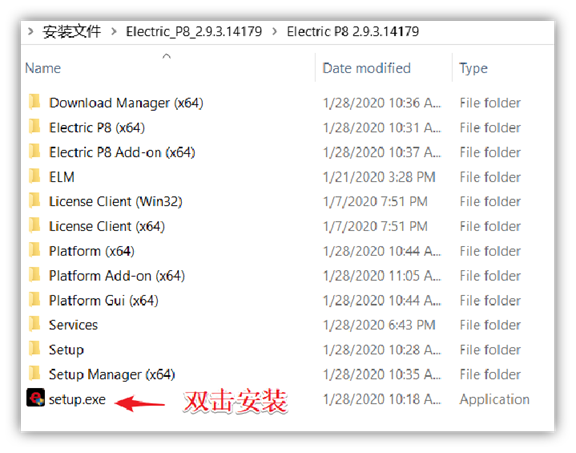The image size is (576, 453).
Task: Select the Platform Gui (x64) folder icon
Action: [x=35, y=299]
